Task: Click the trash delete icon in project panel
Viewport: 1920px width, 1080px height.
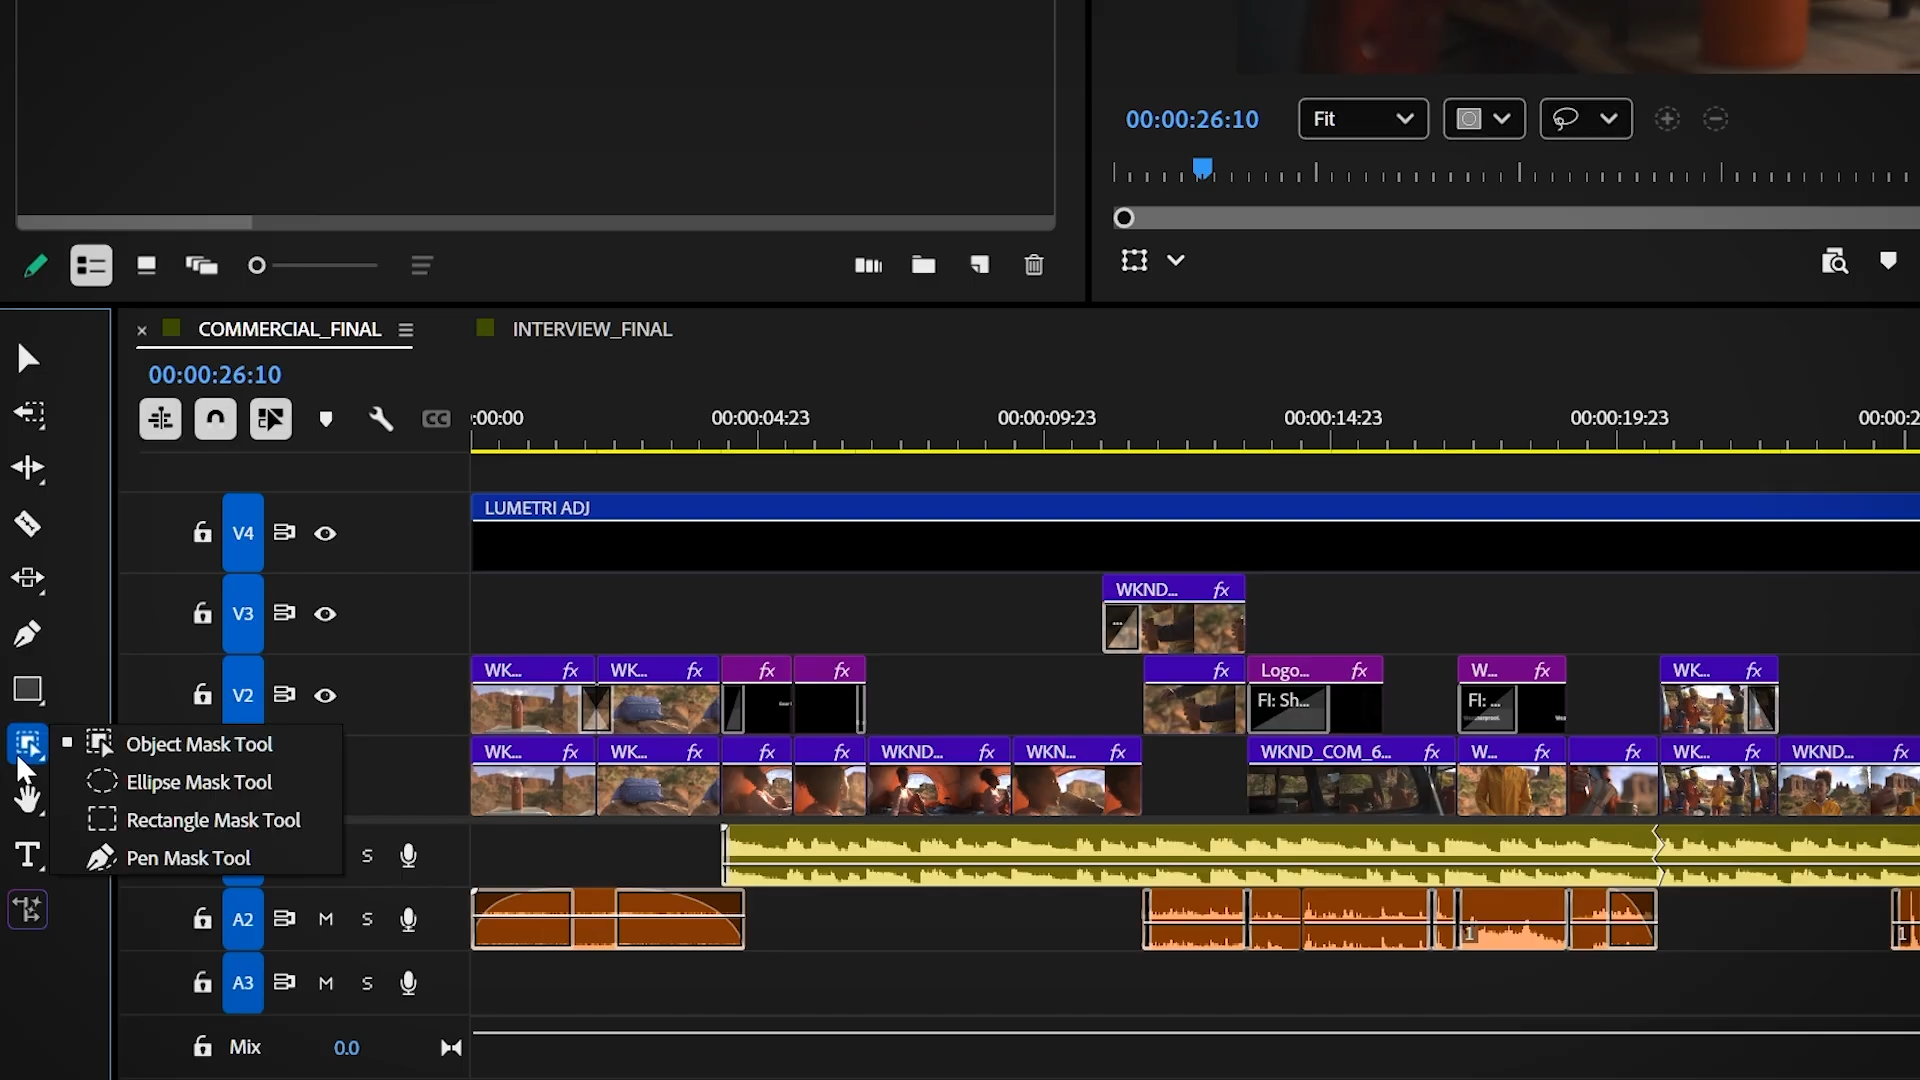Action: 1034,265
